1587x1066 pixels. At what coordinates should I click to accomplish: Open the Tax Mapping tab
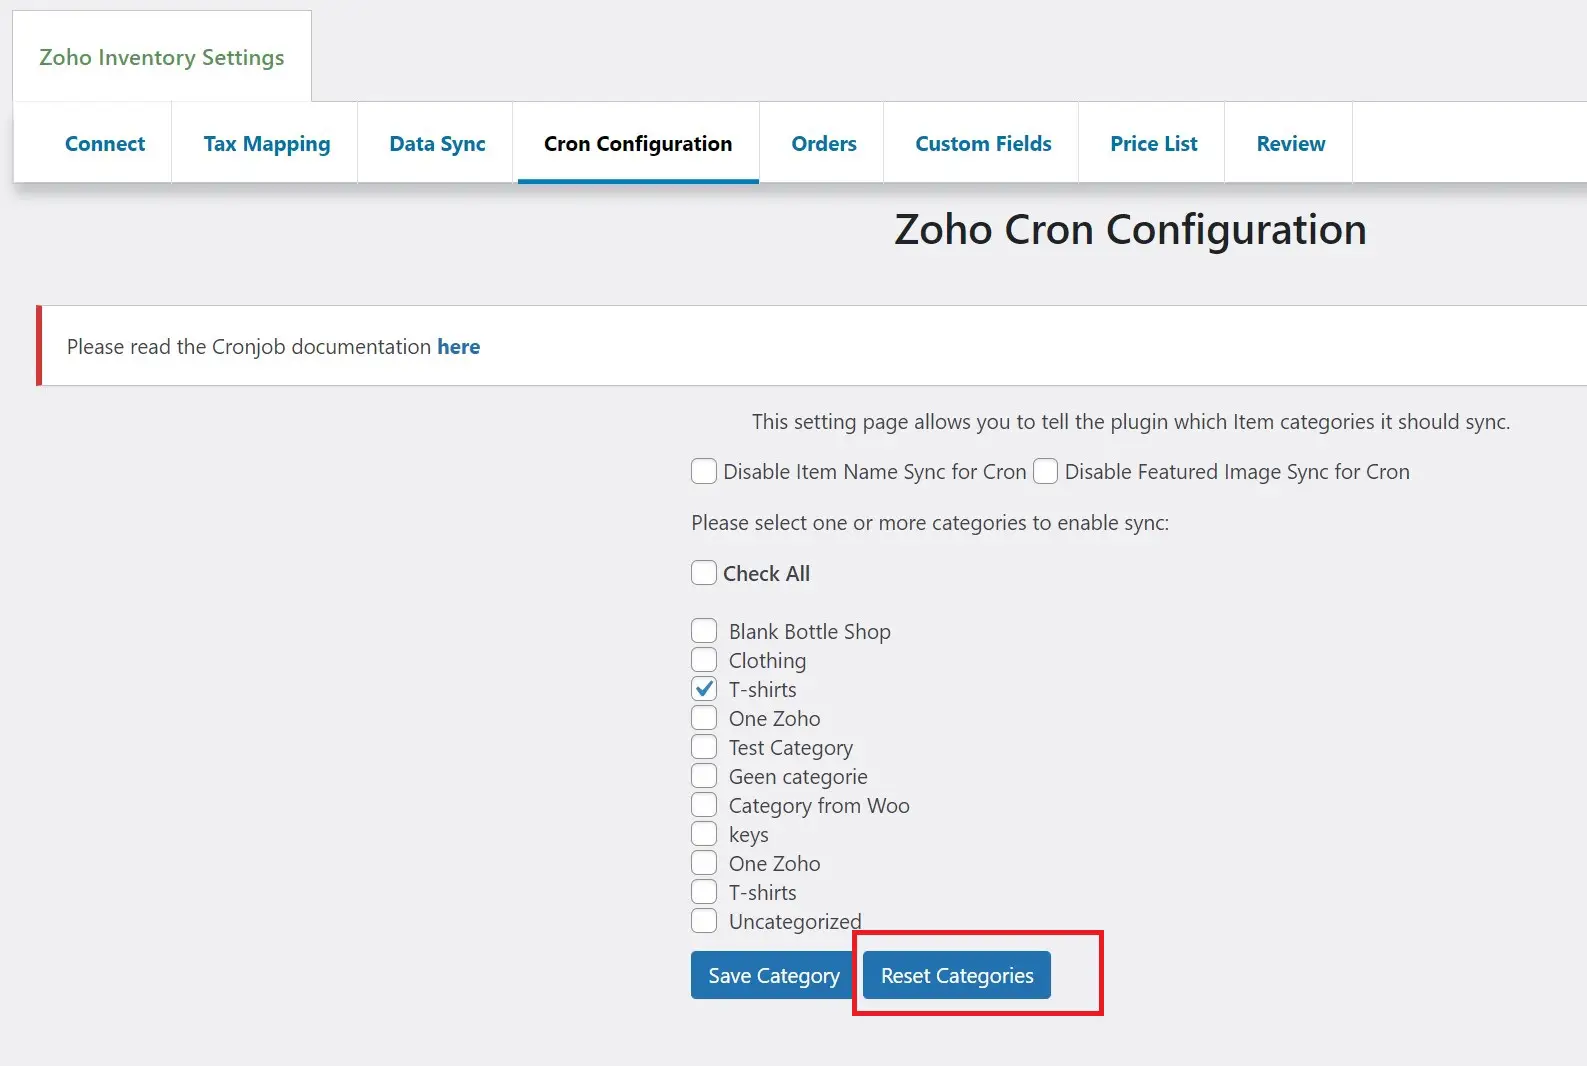(x=266, y=143)
